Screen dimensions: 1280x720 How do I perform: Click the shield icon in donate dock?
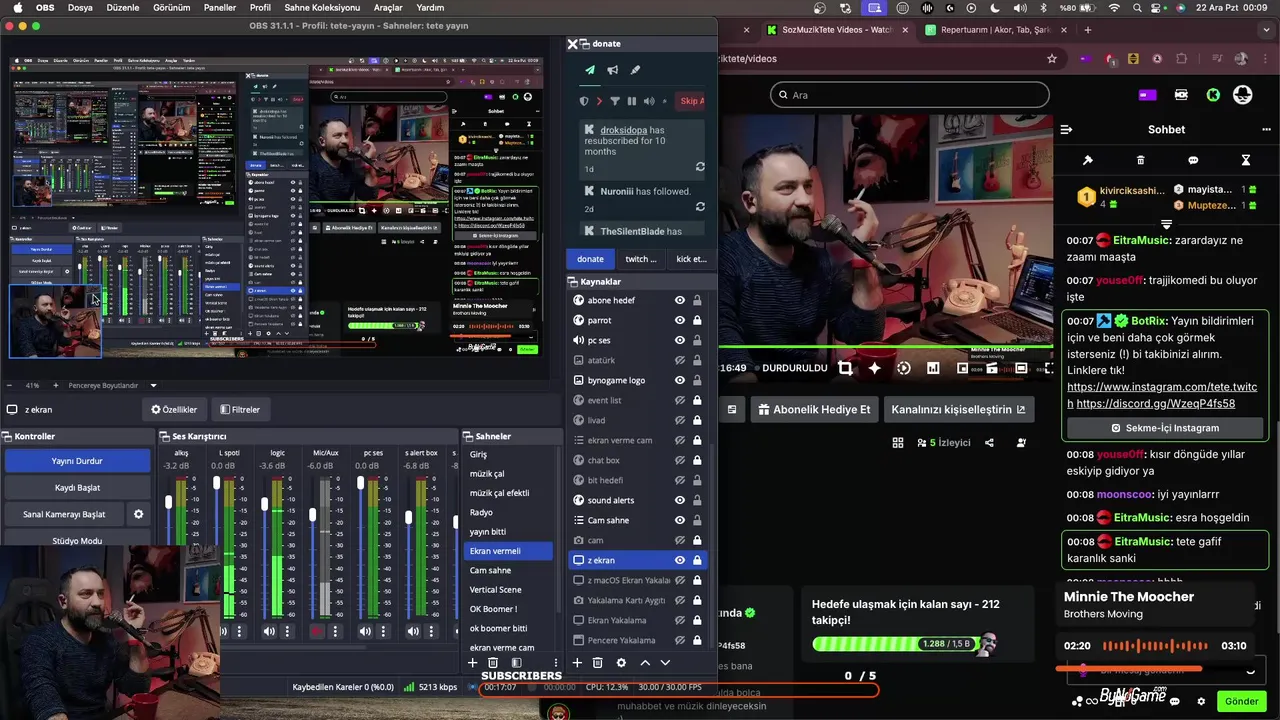coord(585,101)
